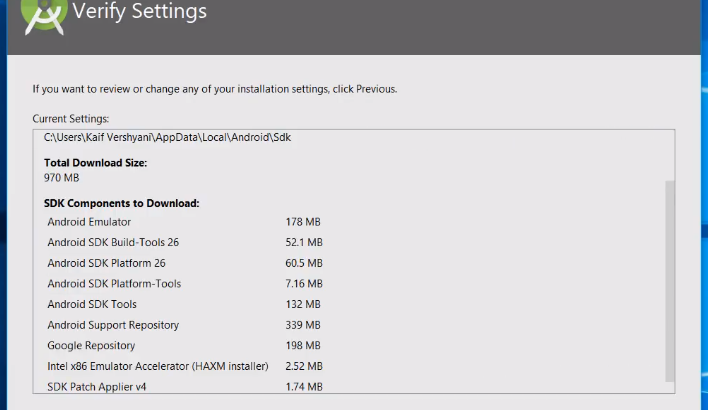Click the 339 MB size value
Screen dimensions: 708x410
coord(303,325)
